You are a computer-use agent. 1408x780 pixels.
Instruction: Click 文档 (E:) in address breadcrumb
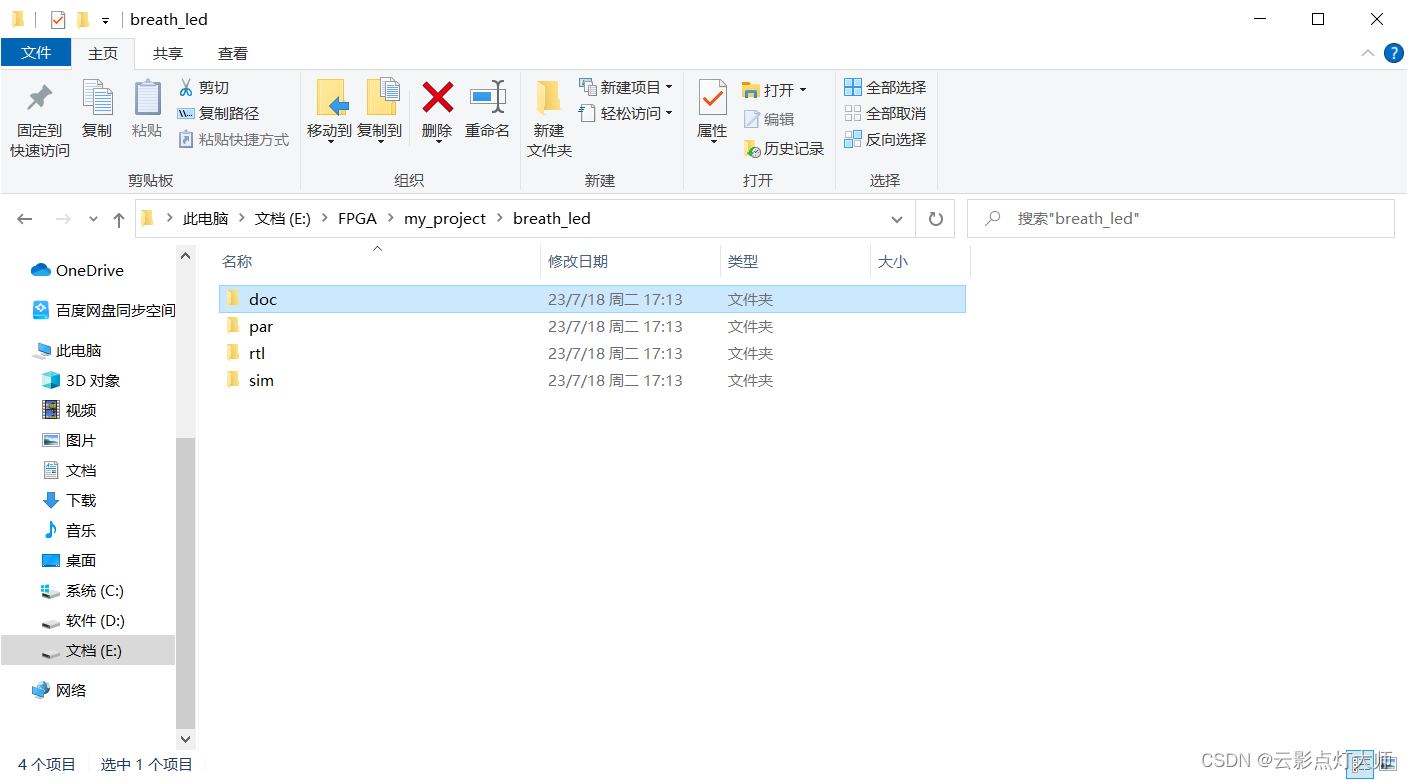(283, 219)
